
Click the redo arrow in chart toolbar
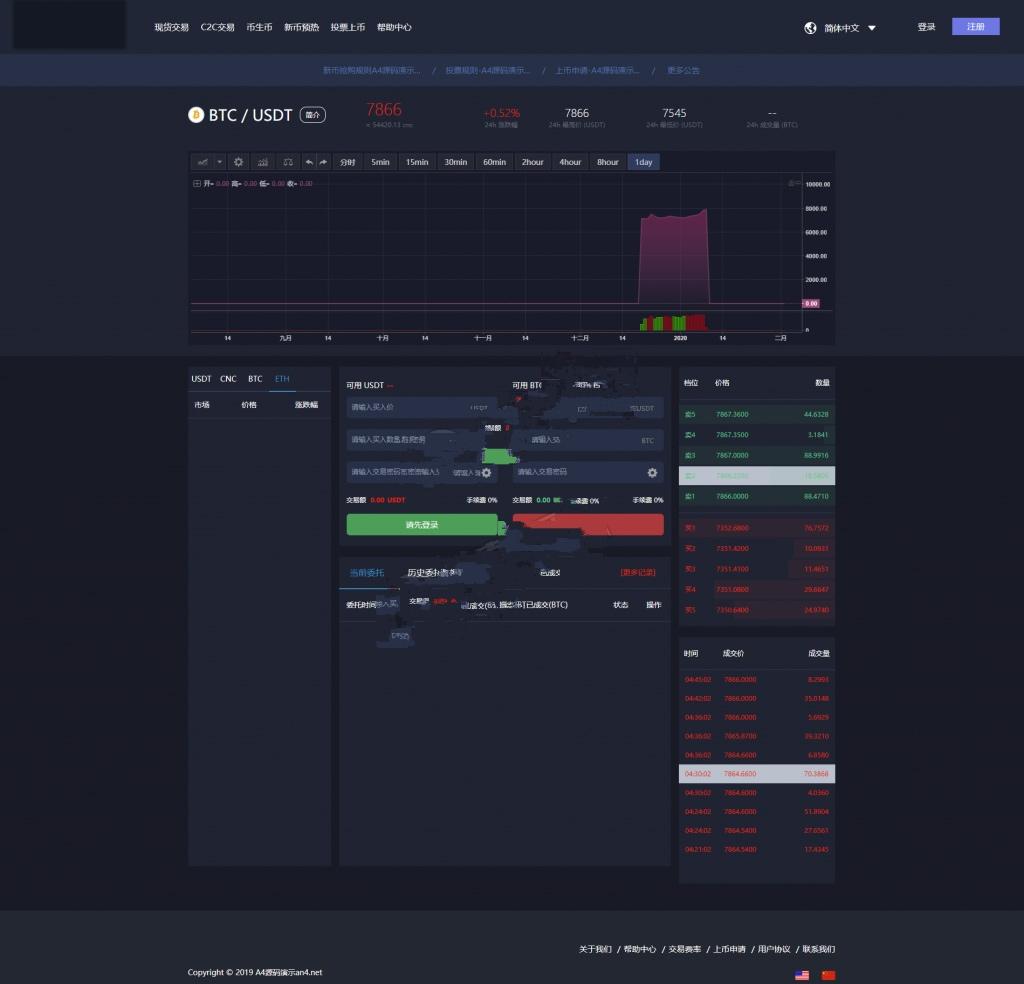coord(323,162)
